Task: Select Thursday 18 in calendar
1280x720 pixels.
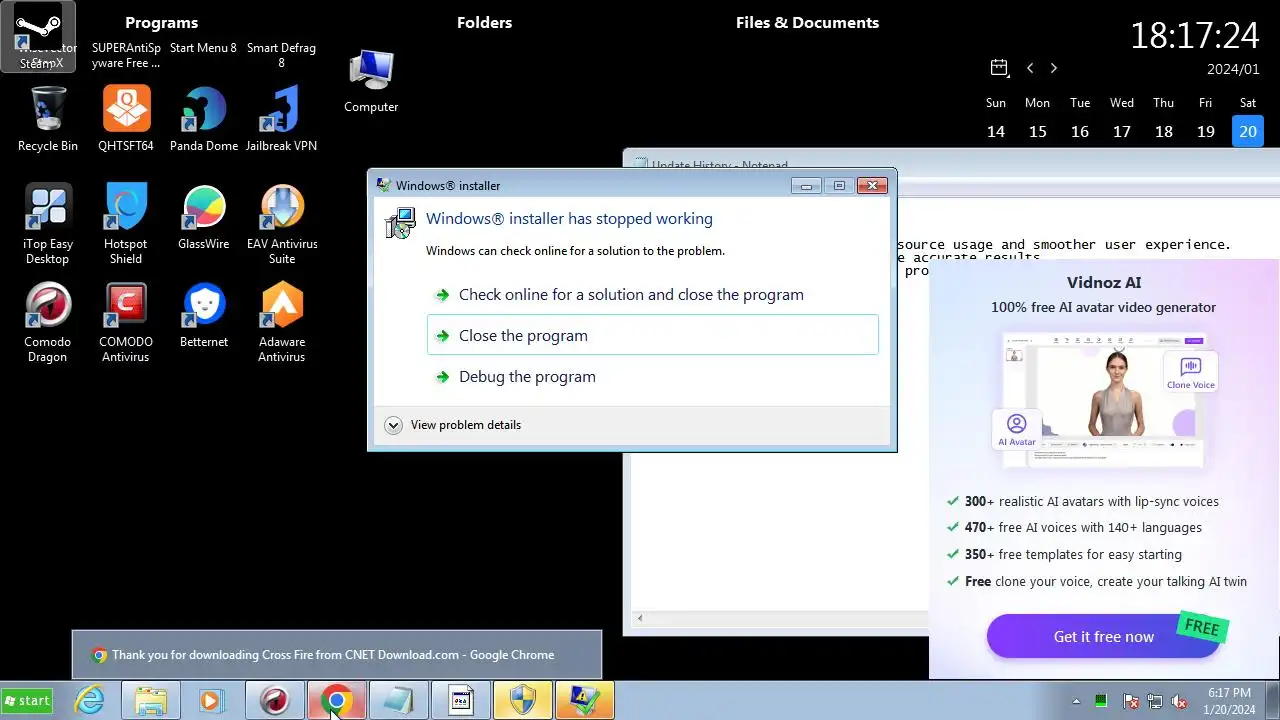Action: 1164,131
